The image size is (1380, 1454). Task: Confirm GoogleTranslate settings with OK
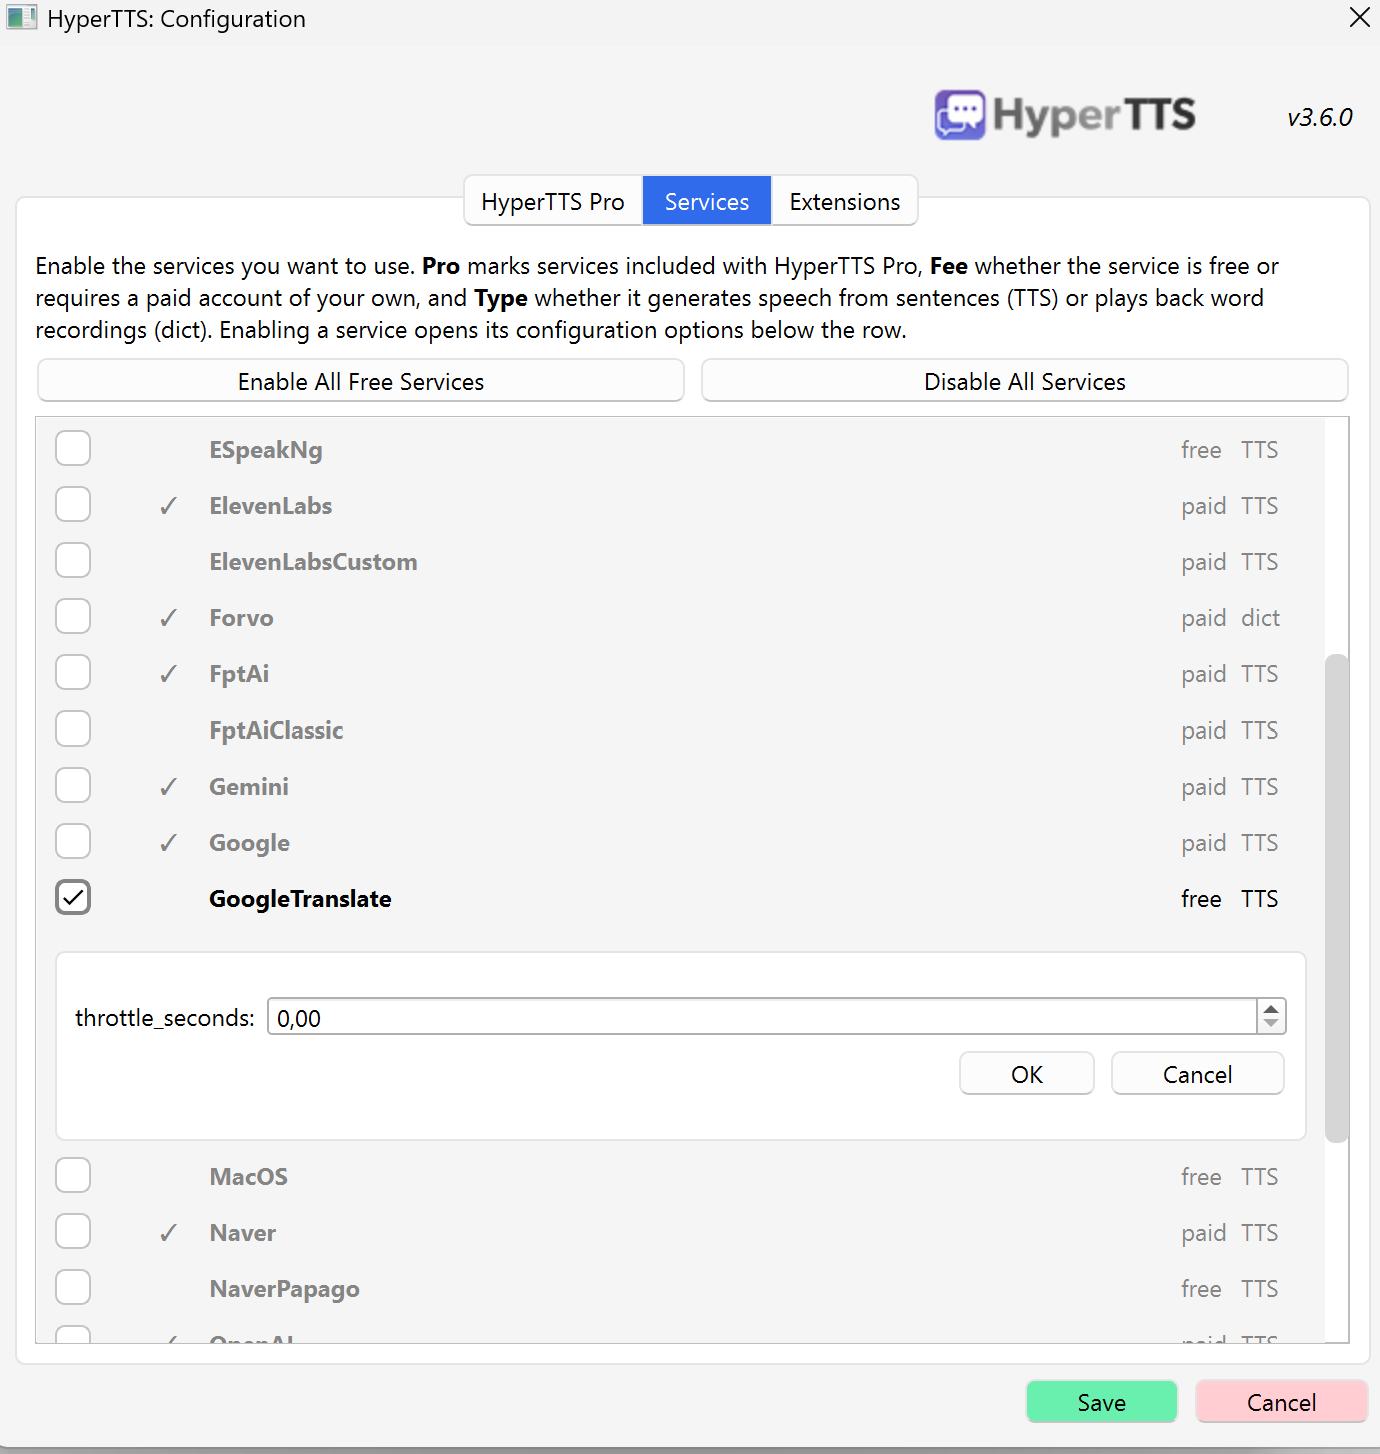1027,1074
